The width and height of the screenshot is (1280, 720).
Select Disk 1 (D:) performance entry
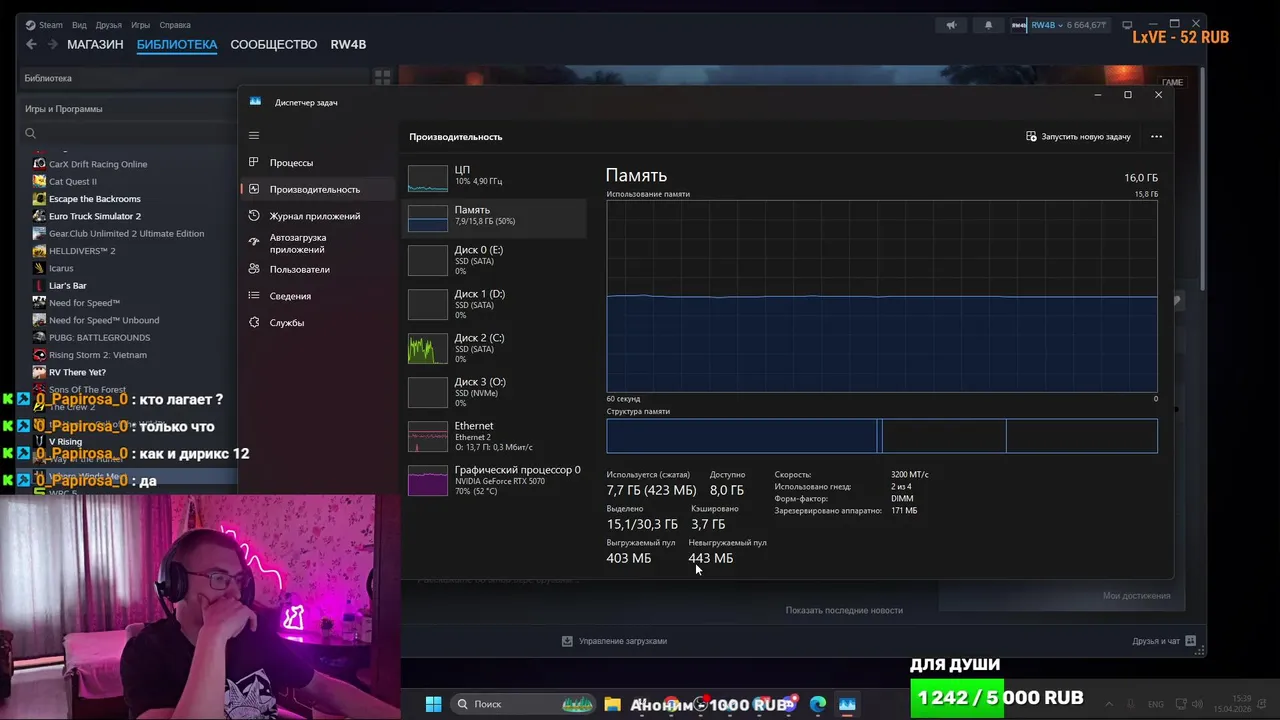coord(494,304)
